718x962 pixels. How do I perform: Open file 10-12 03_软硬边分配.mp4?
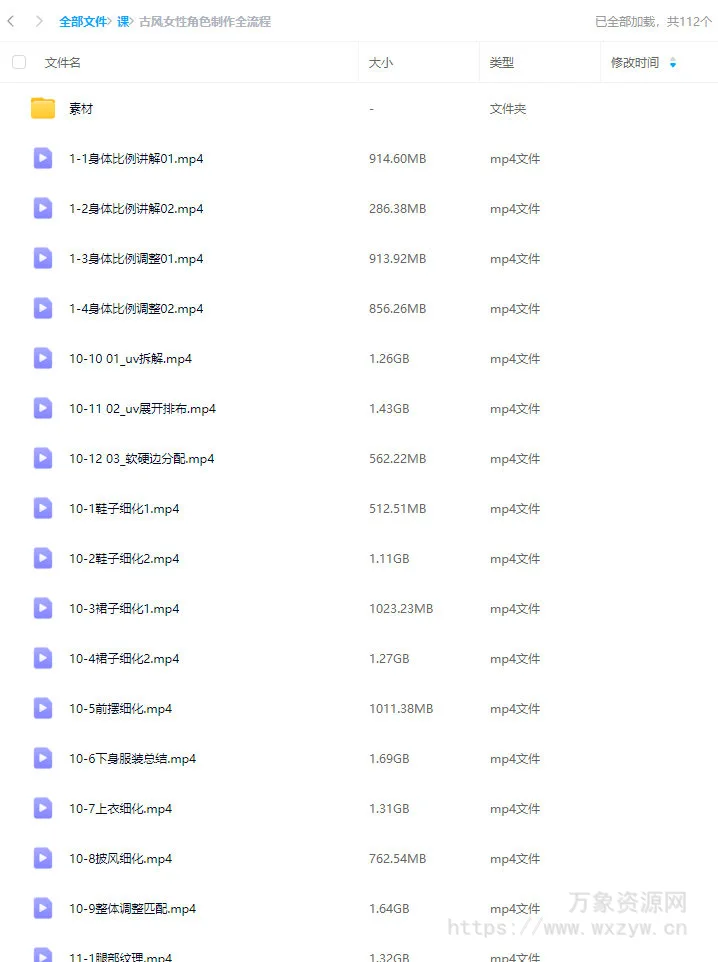click(x=142, y=458)
